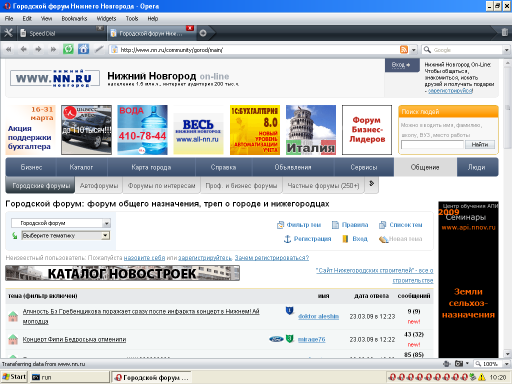Open the File menu
This screenshot has width=512, height=384.
tap(9, 19)
